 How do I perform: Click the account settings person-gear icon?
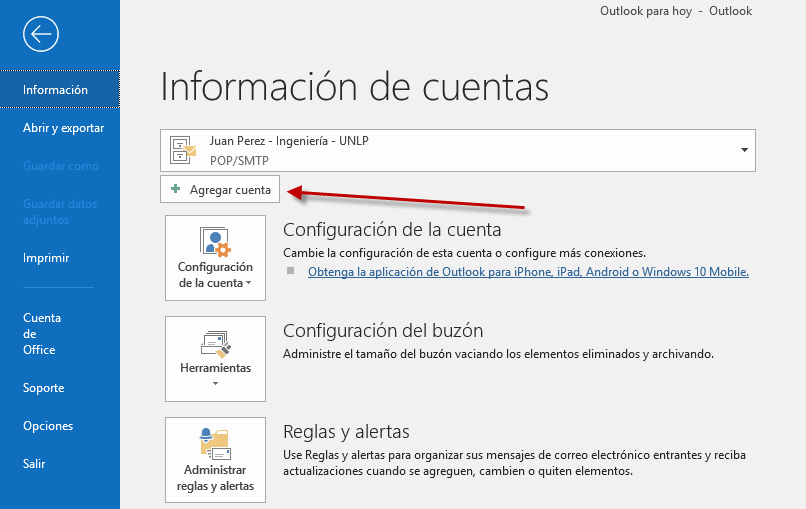pos(215,242)
